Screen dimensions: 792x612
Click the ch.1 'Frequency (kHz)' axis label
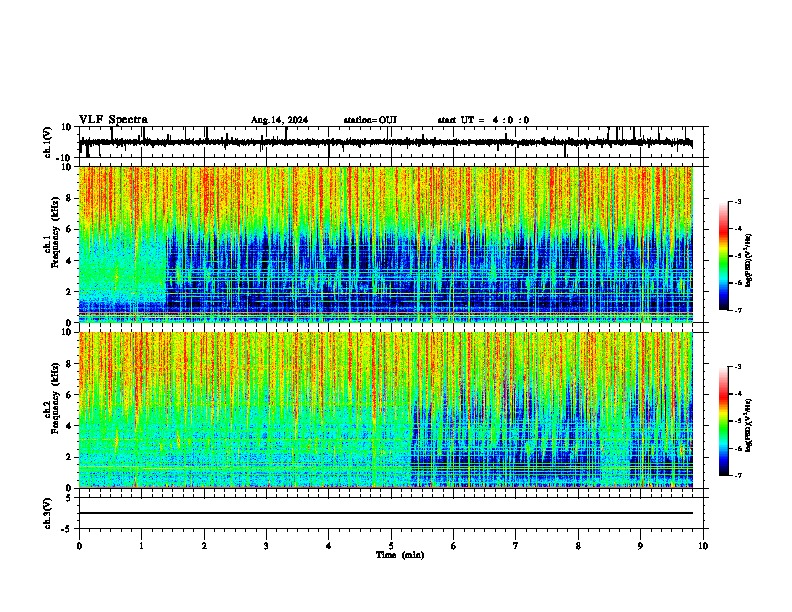tap(55, 232)
